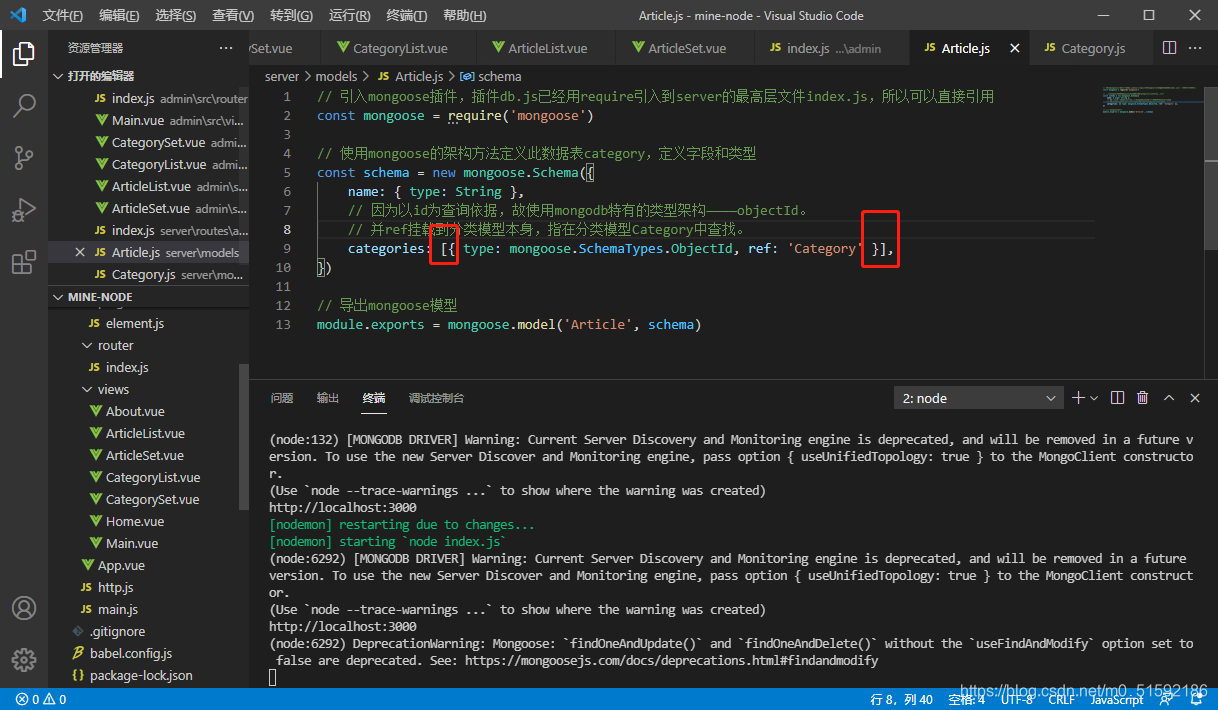Image resolution: width=1218 pixels, height=710 pixels.
Task: Open the Run and Debug view
Action: coord(24,211)
